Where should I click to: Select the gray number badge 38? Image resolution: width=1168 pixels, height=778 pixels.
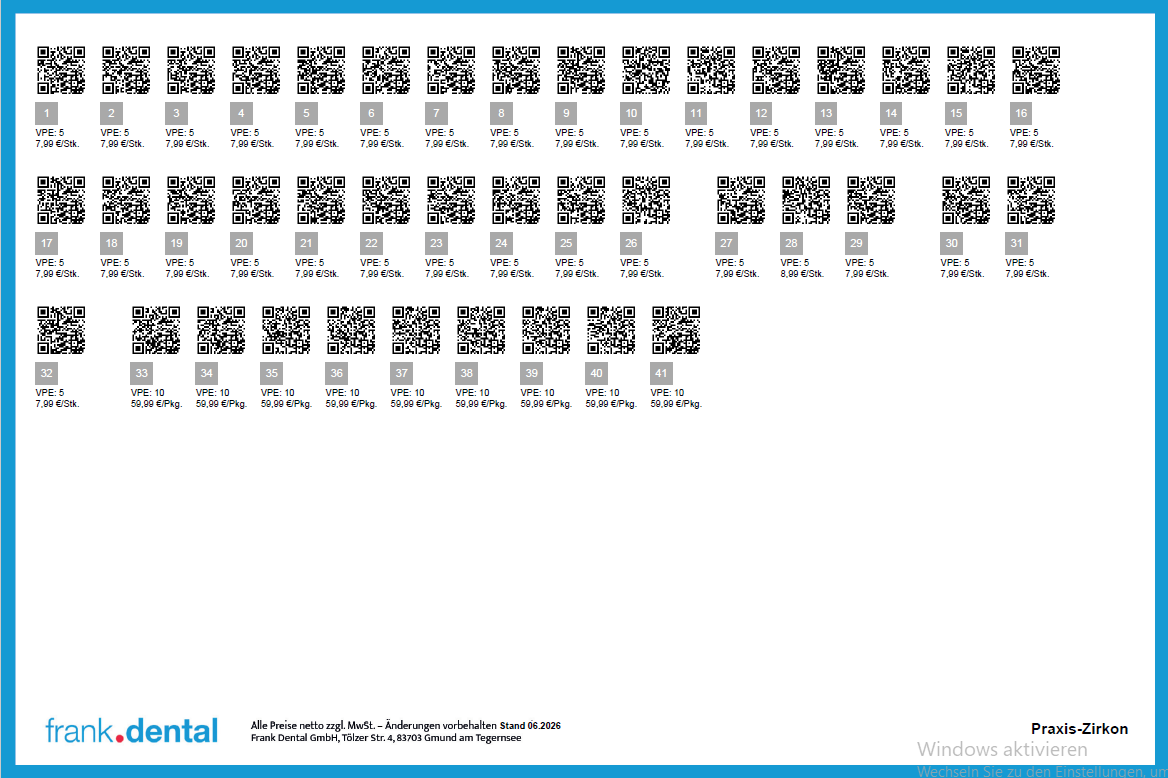[466, 373]
